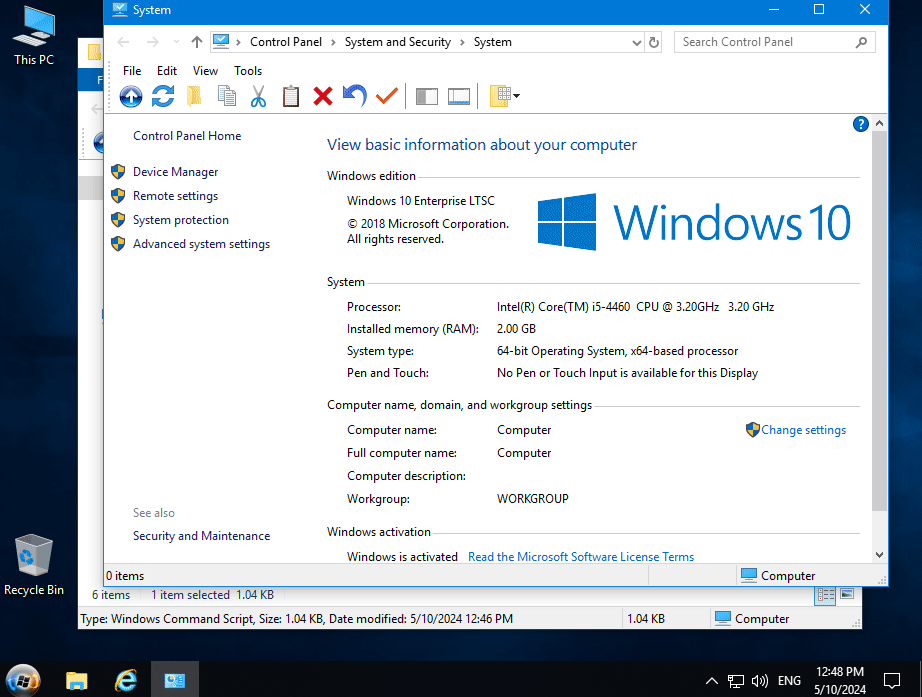
Task: Click the volume speaker tray icon
Action: [759, 681]
